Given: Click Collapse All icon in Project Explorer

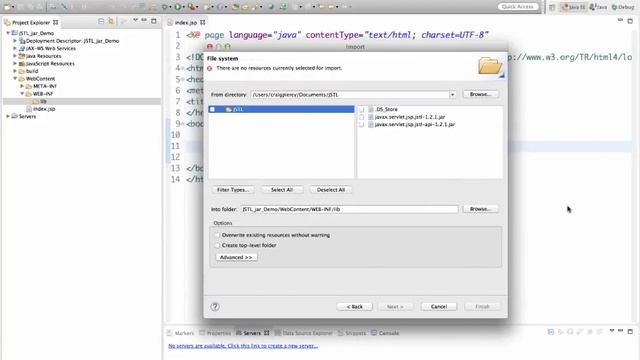Looking at the screenshot, I should point(101,21).
